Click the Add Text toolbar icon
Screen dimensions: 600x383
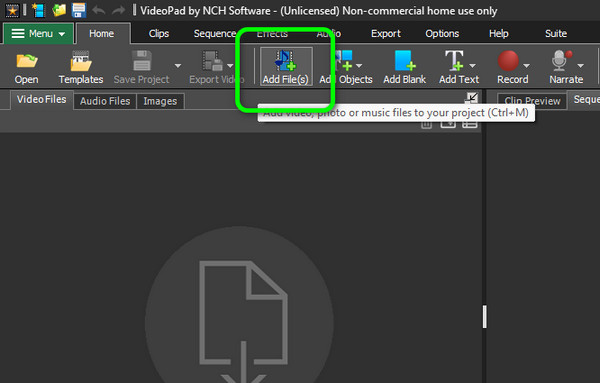[454, 60]
